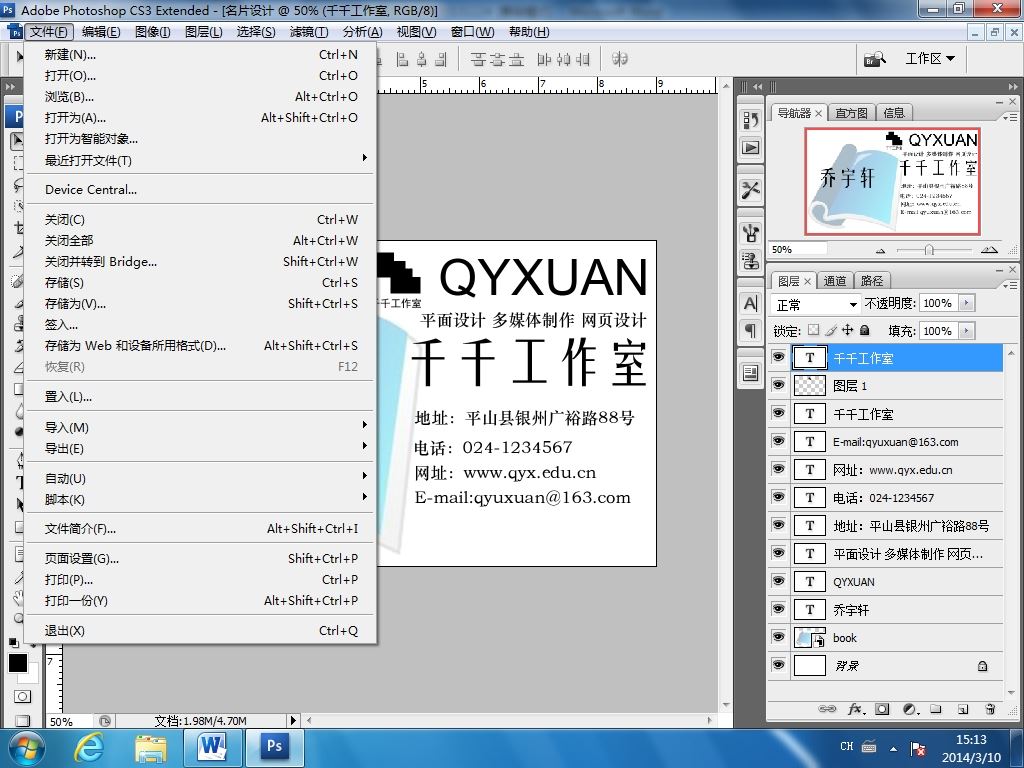Zoom in using large mountains icon in Navigator
This screenshot has width=1024, height=768.
coord(989,249)
